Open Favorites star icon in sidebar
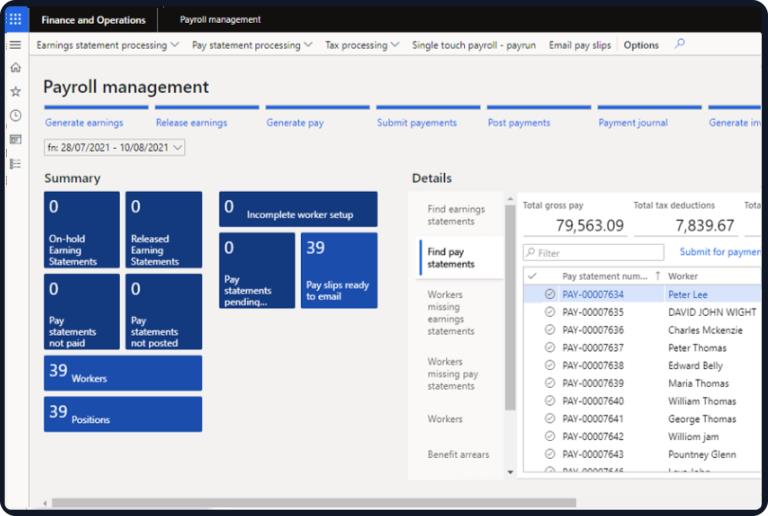 [15, 91]
